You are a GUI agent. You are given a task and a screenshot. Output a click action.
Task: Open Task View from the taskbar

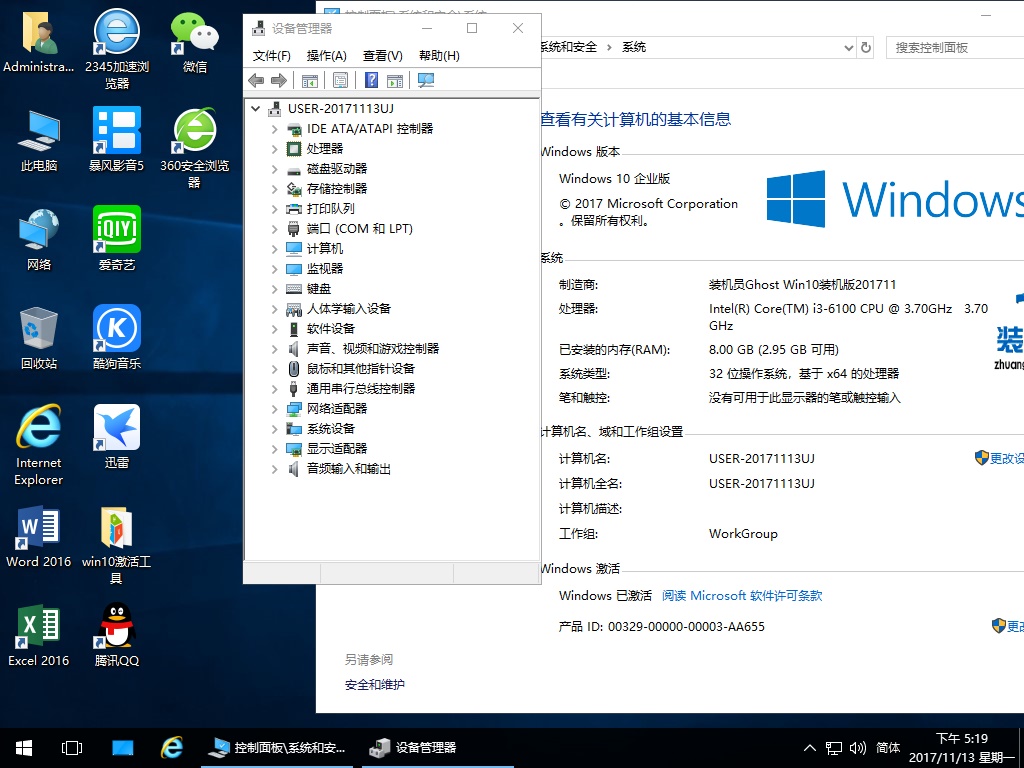click(72, 747)
